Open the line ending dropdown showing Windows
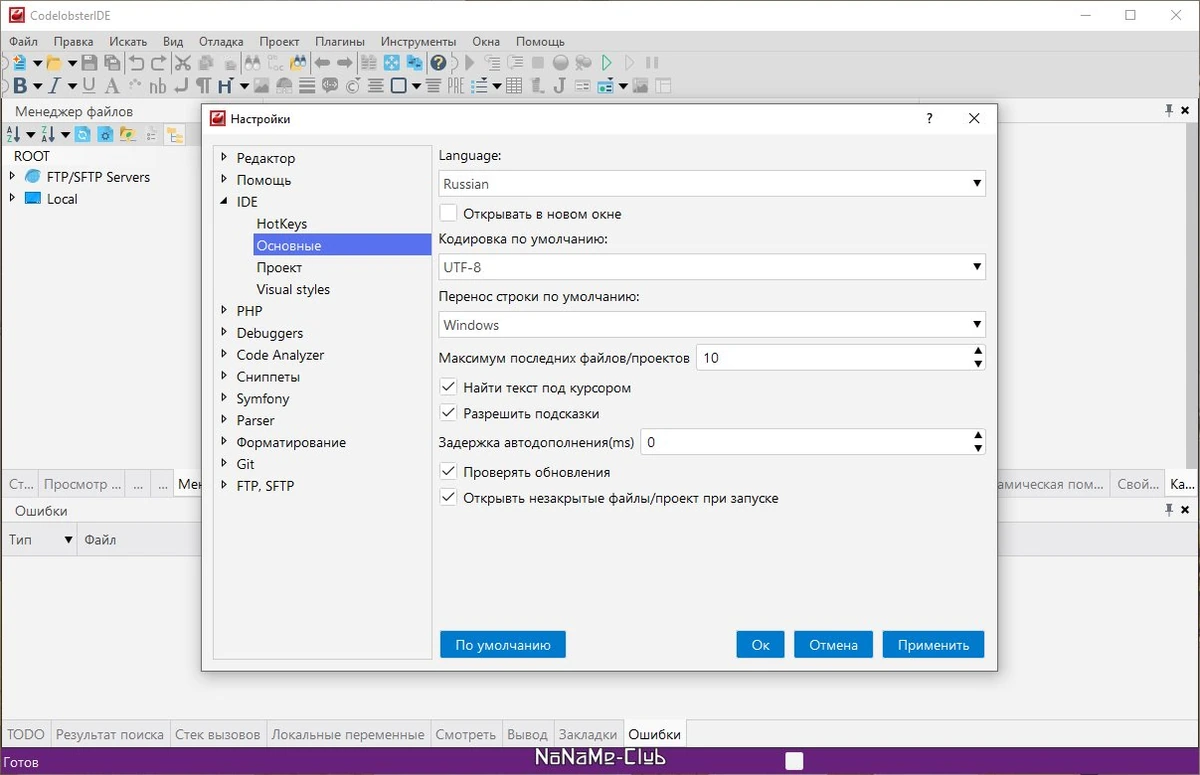The image size is (1200, 775). pos(712,325)
